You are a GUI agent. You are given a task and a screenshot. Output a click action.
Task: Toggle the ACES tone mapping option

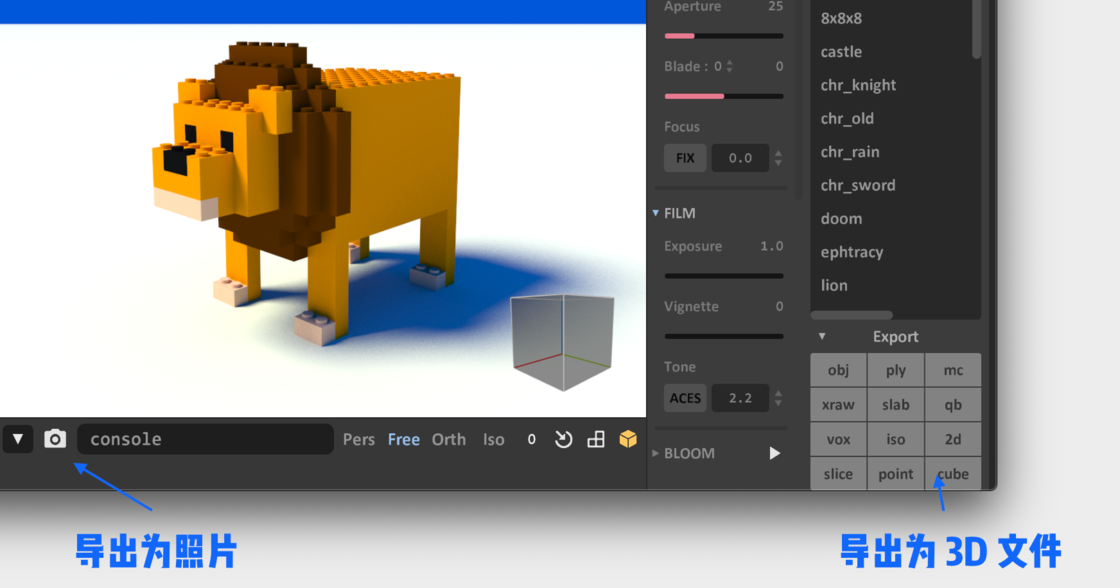[685, 397]
